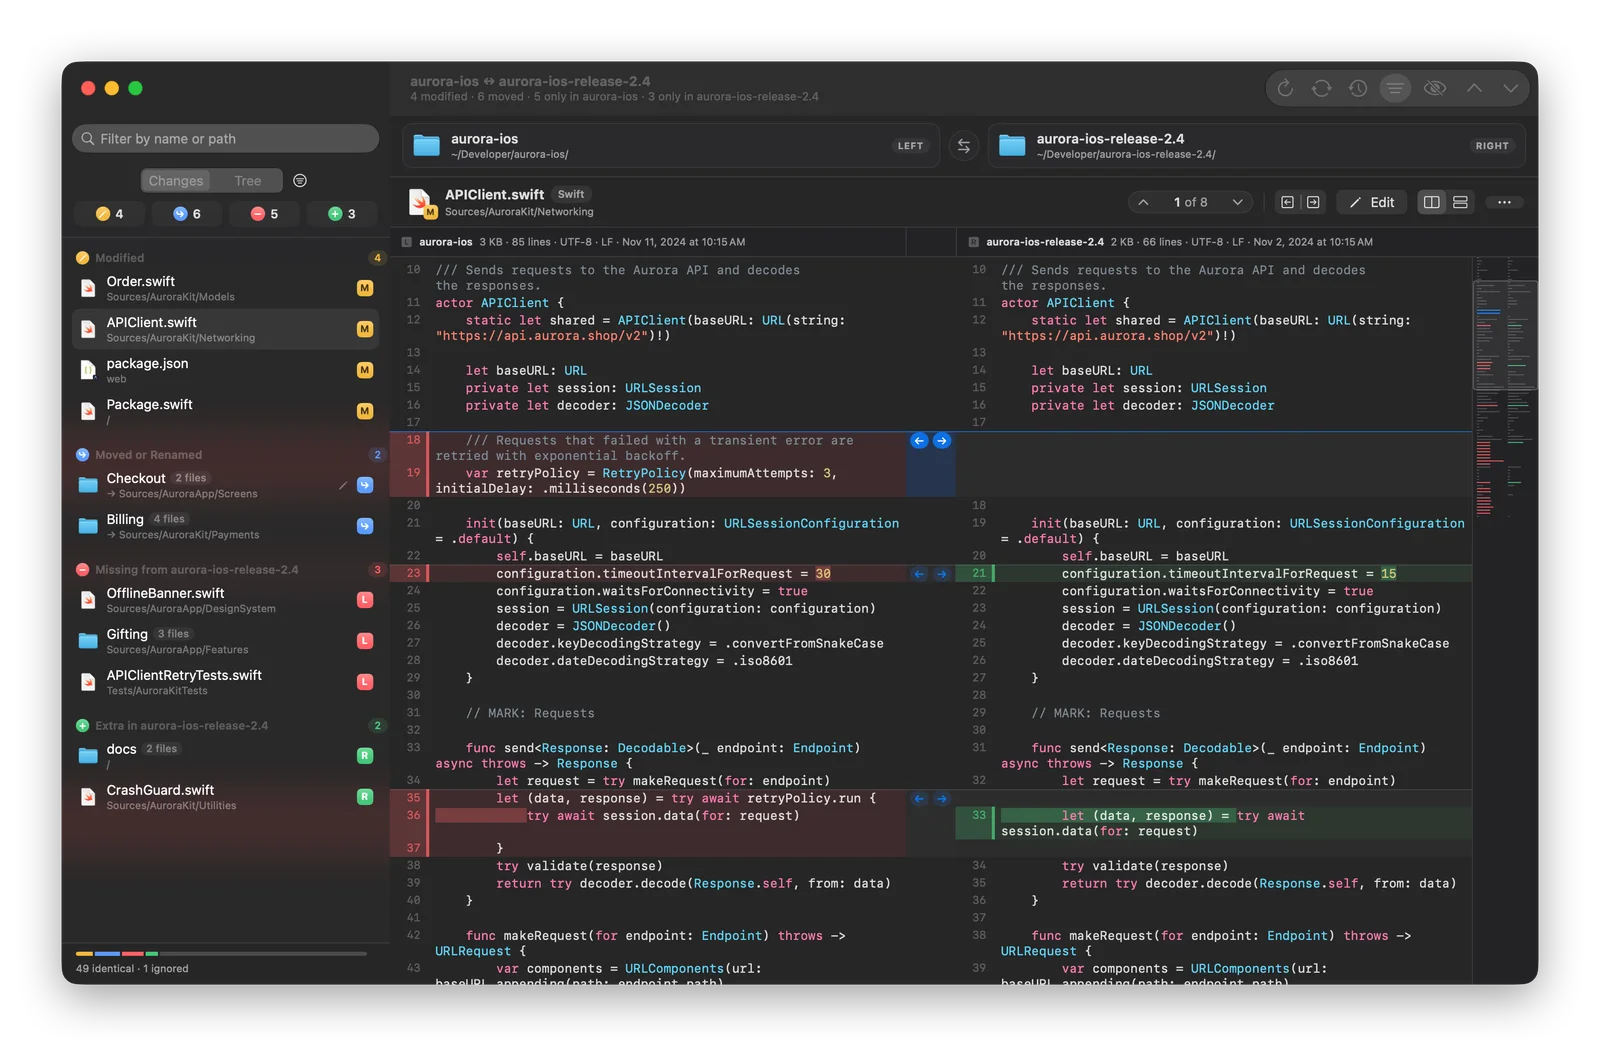The height and width of the screenshot is (1046, 1600).
Task: Open the Gifting folder with 3 files
Action: click(225, 641)
